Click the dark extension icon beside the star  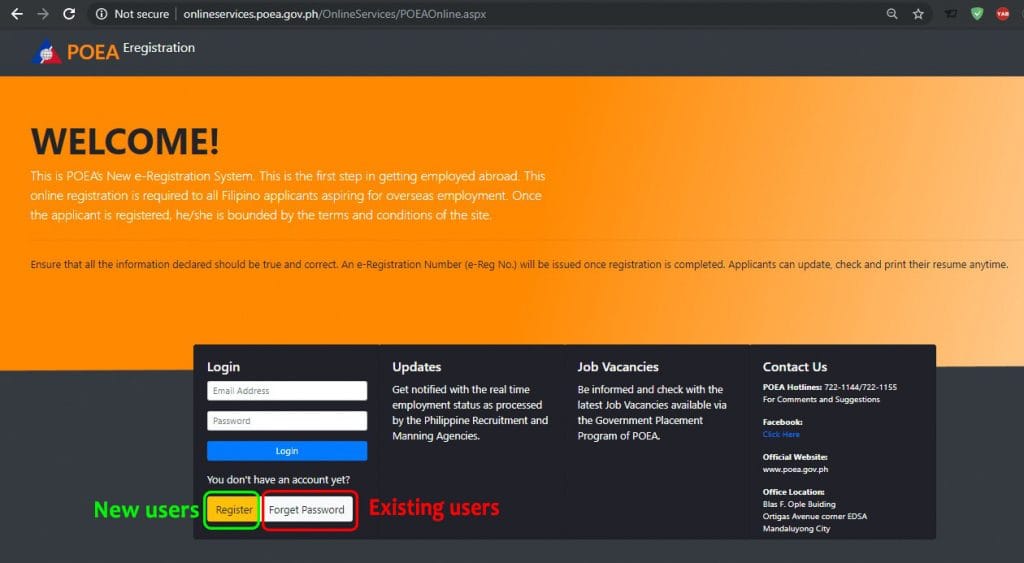point(951,14)
